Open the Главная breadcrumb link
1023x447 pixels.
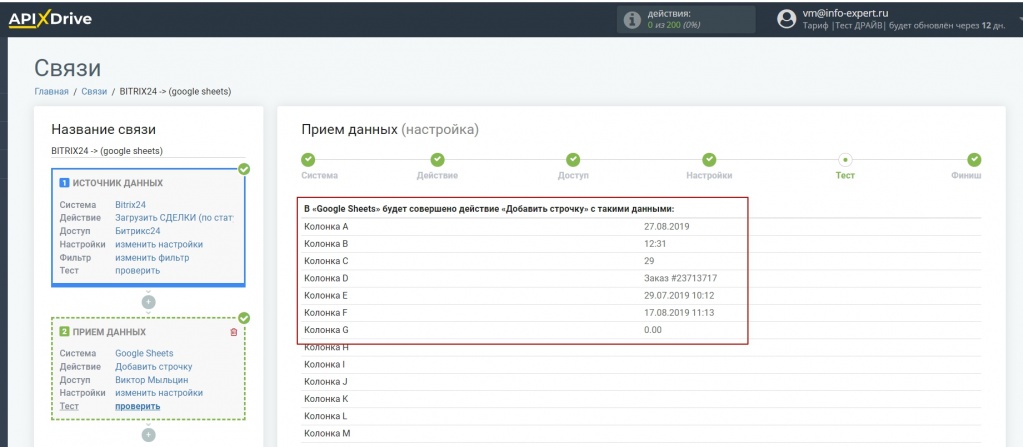pyautogui.click(x=52, y=92)
